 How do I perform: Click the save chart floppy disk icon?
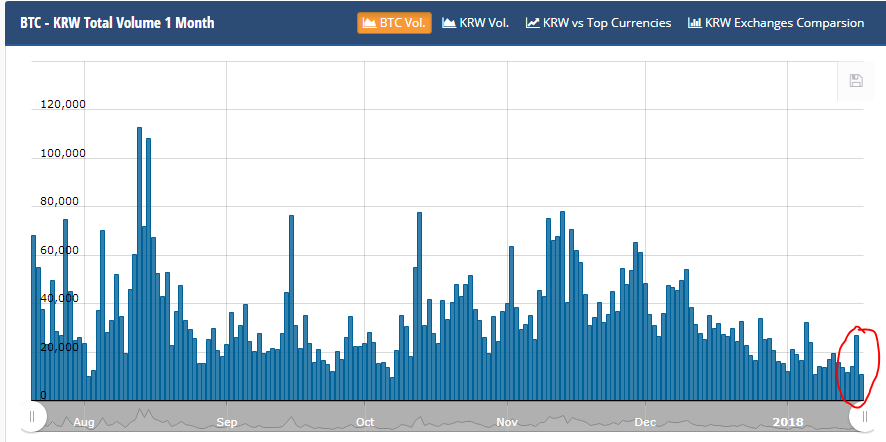(856, 81)
